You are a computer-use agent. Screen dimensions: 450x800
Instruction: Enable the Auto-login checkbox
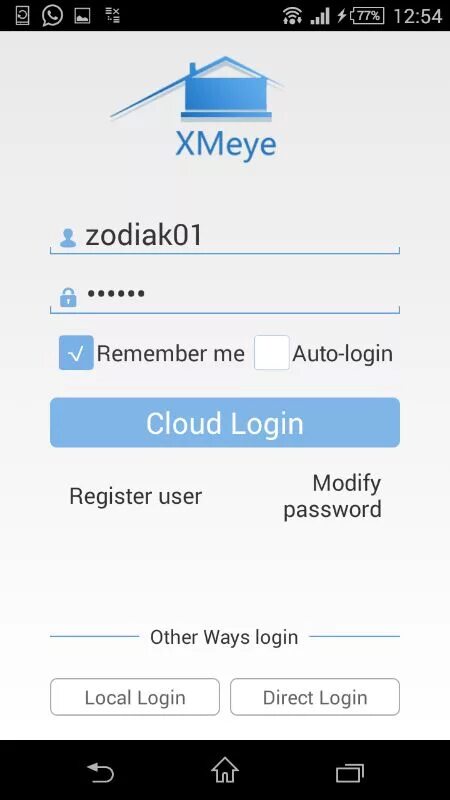click(272, 353)
